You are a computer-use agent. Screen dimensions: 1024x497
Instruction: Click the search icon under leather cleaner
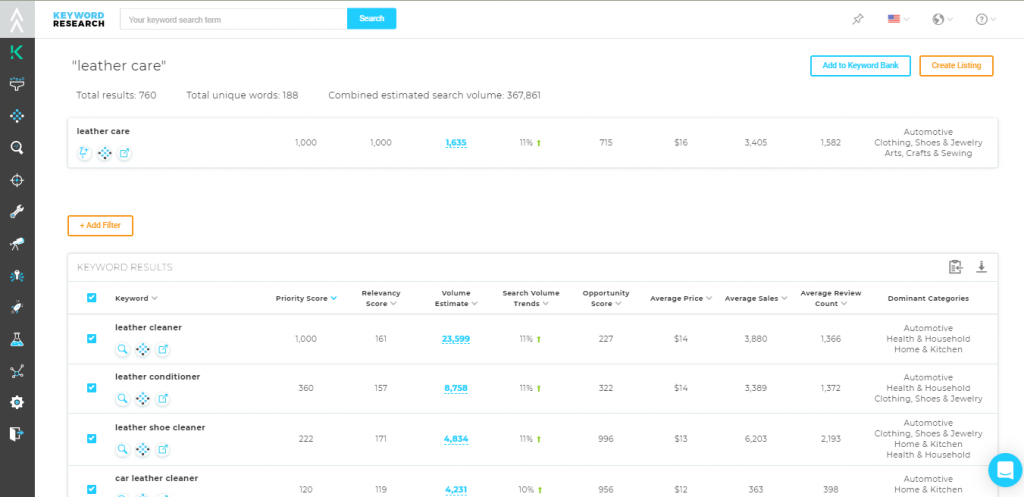click(123, 349)
